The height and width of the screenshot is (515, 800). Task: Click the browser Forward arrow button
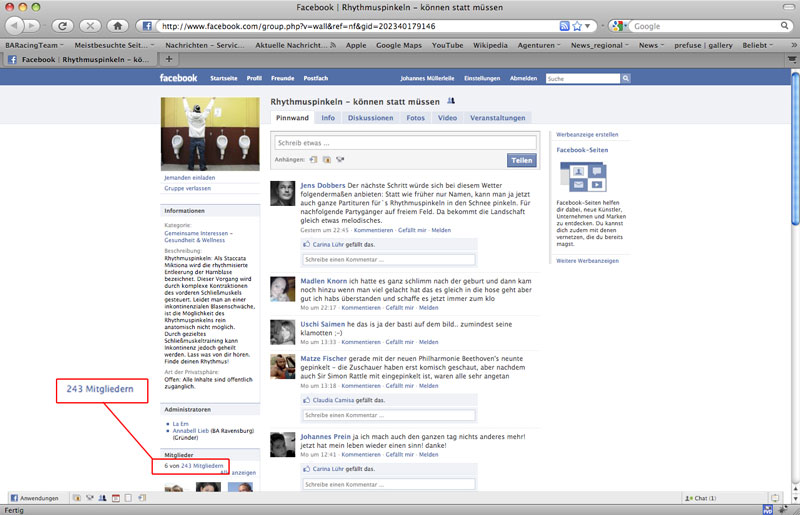click(x=32, y=26)
